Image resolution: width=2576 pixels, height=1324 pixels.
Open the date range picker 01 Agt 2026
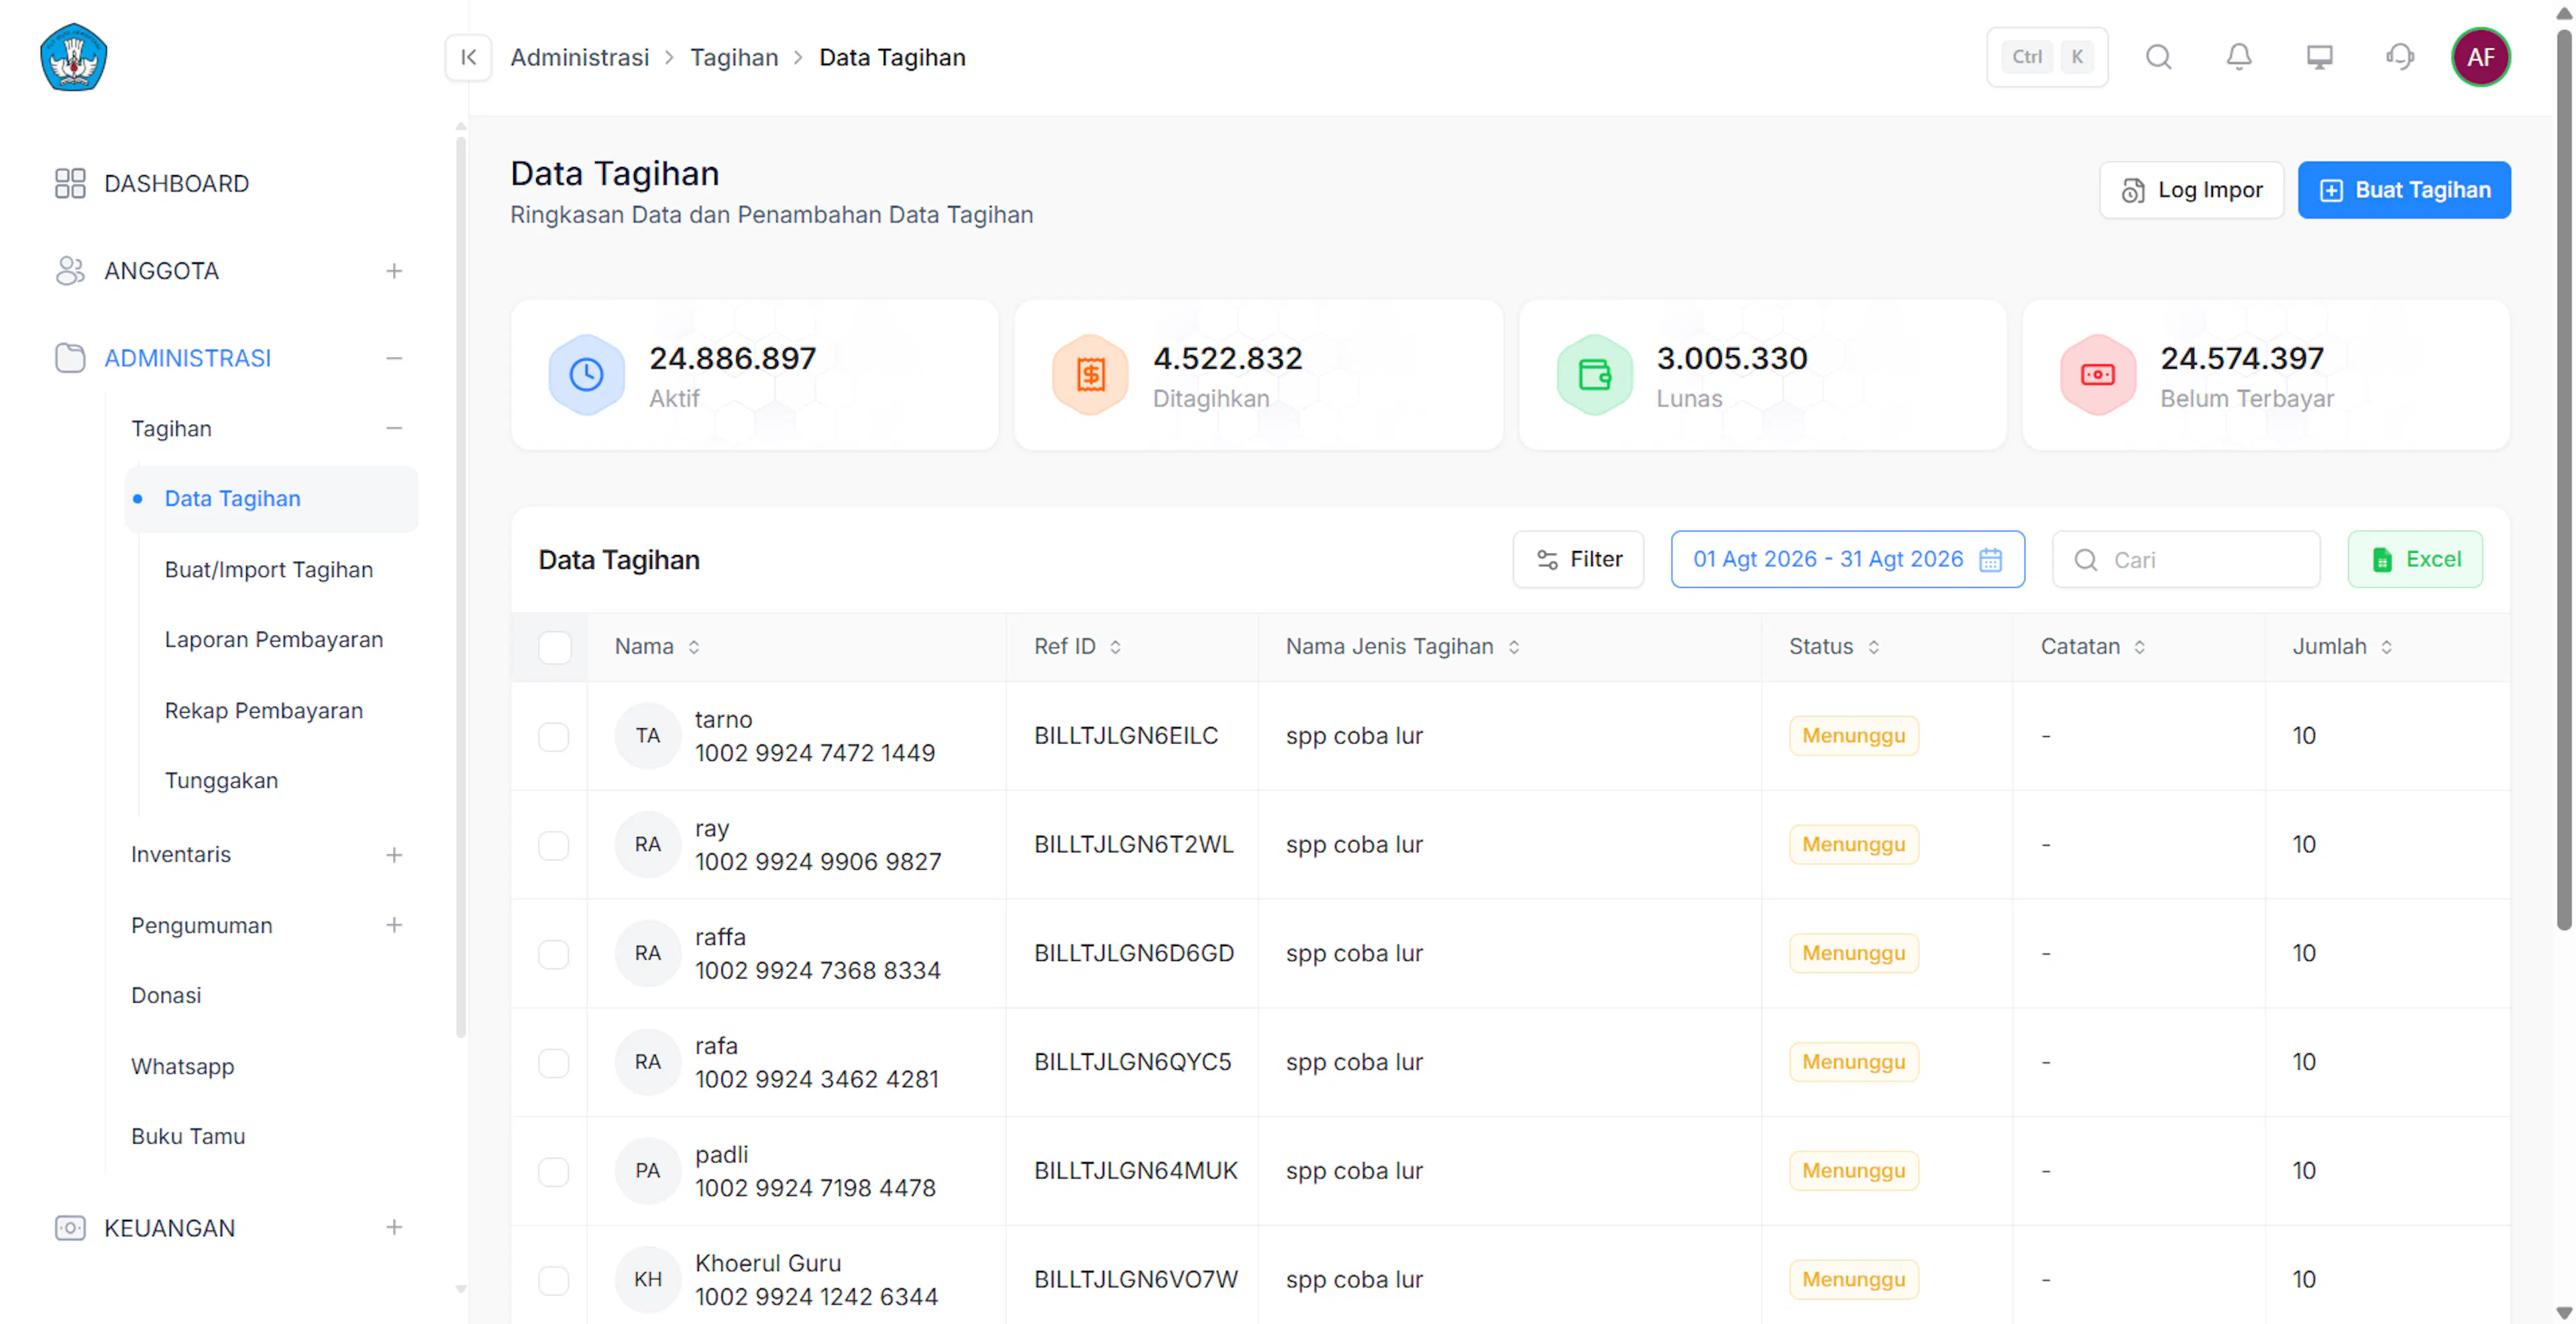click(x=1847, y=559)
